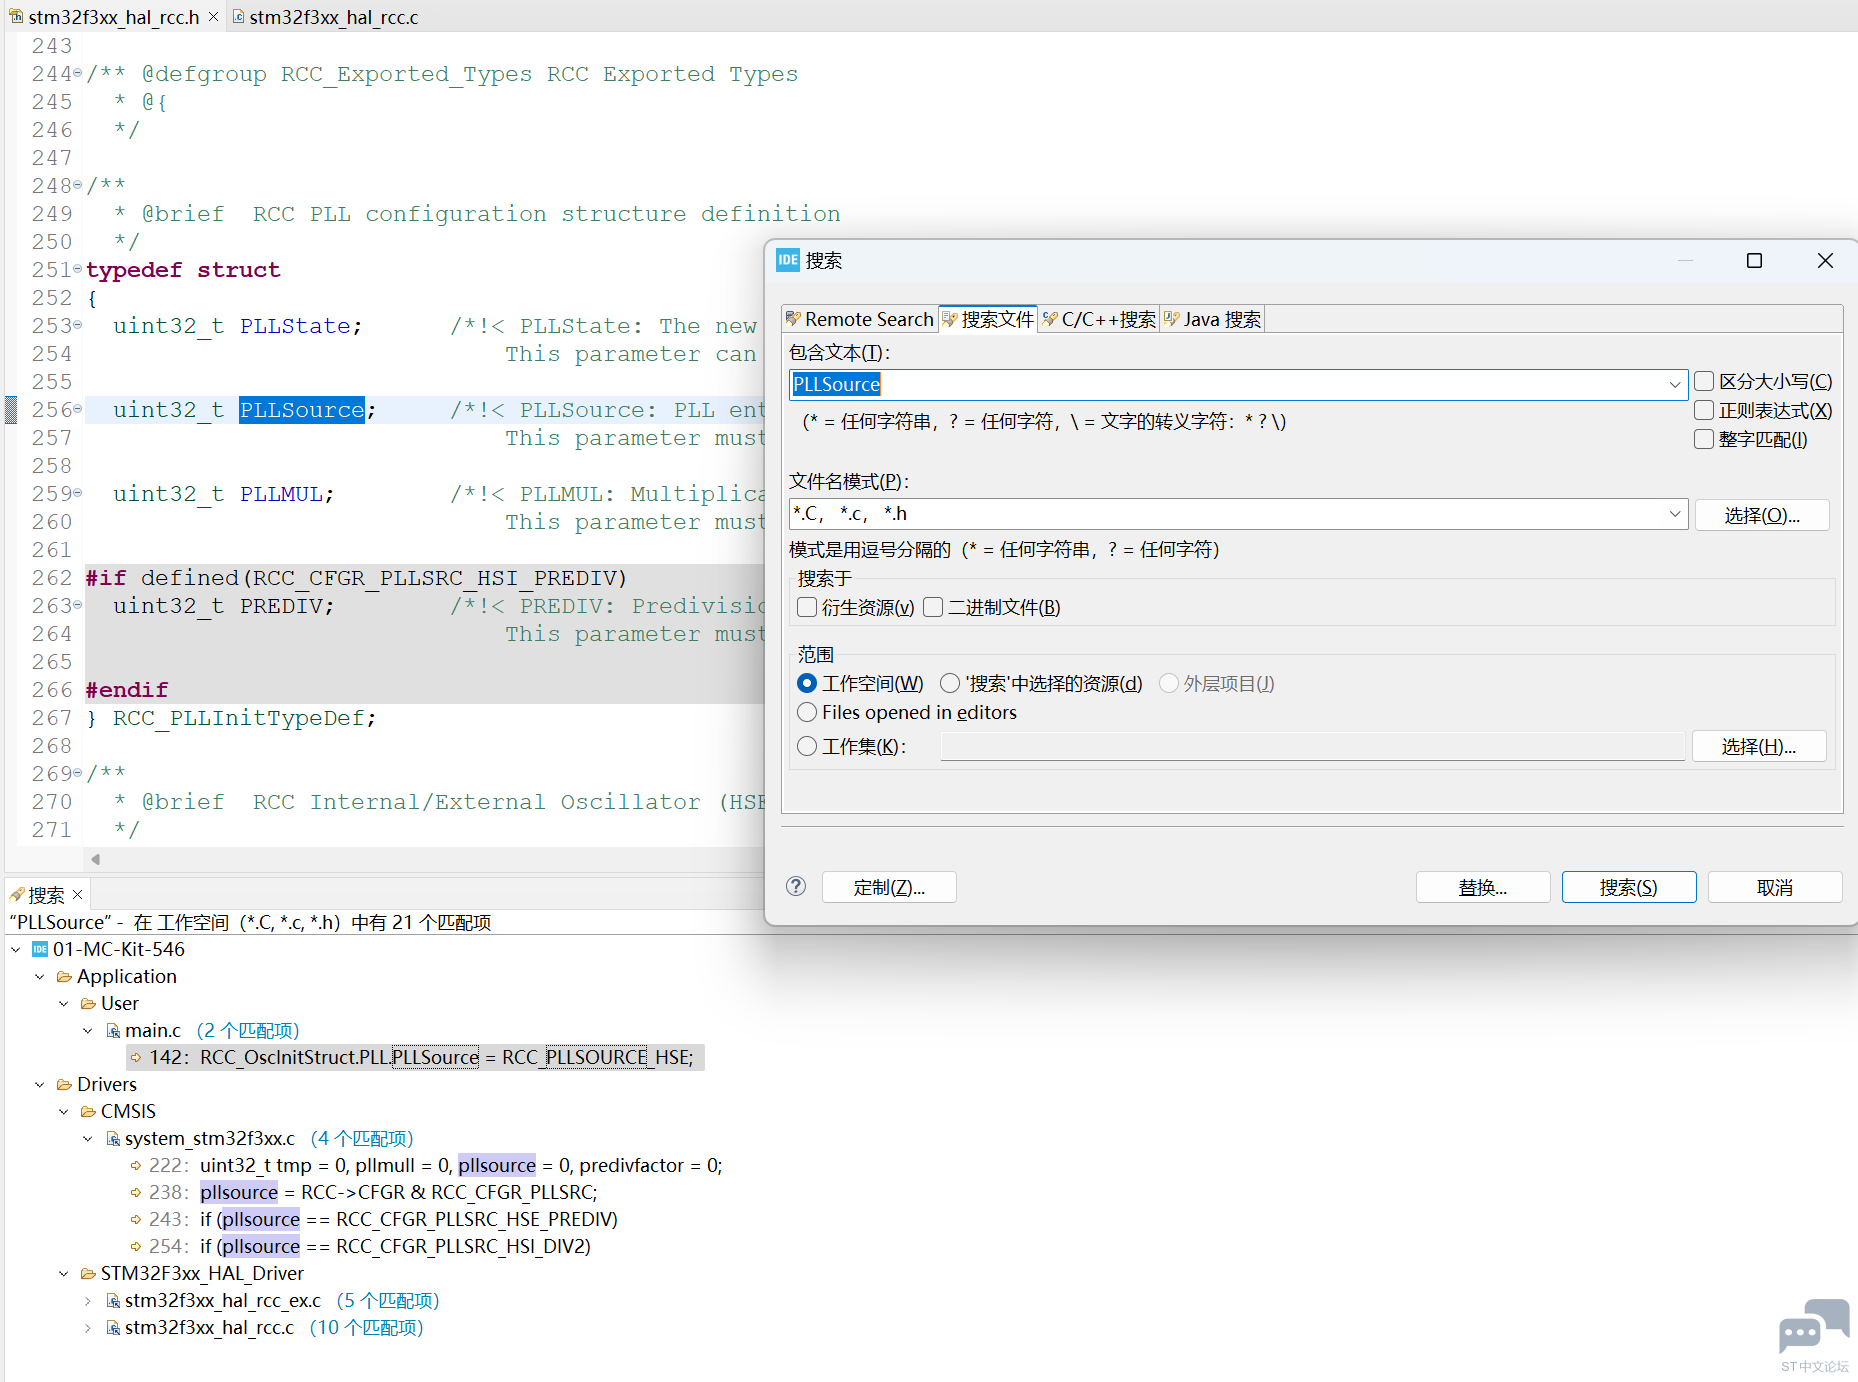The height and width of the screenshot is (1382, 1858).
Task: Click the system_stm32f3xx.c file icon
Action: pos(113,1138)
